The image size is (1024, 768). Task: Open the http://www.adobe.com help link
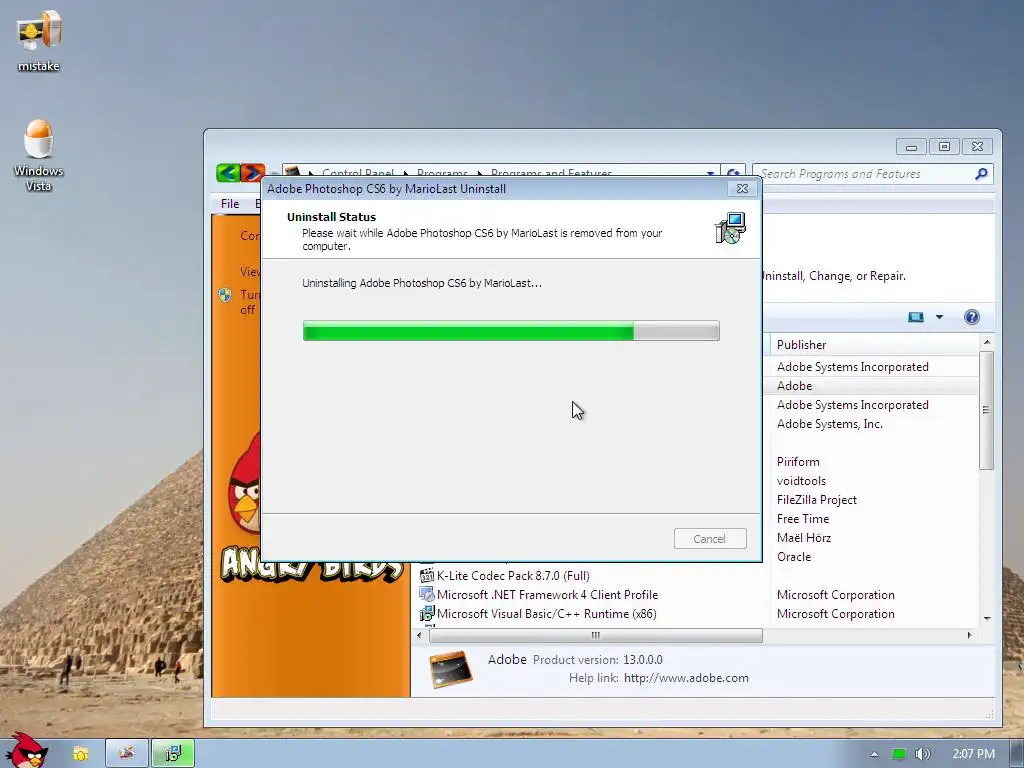click(686, 678)
